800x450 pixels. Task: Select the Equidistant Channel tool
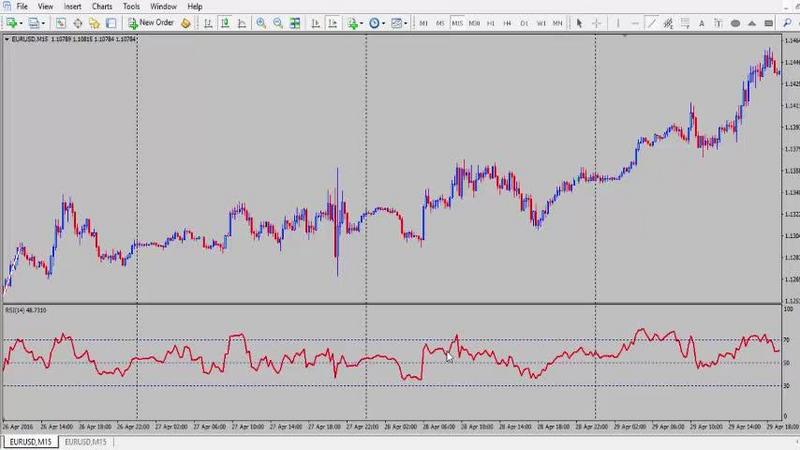[x=668, y=23]
